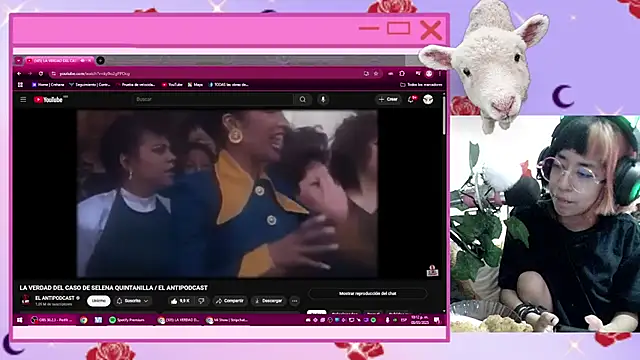Viewport: 640px width, 360px height.
Task: Like the video with thumbs up
Action: click(x=180, y=301)
